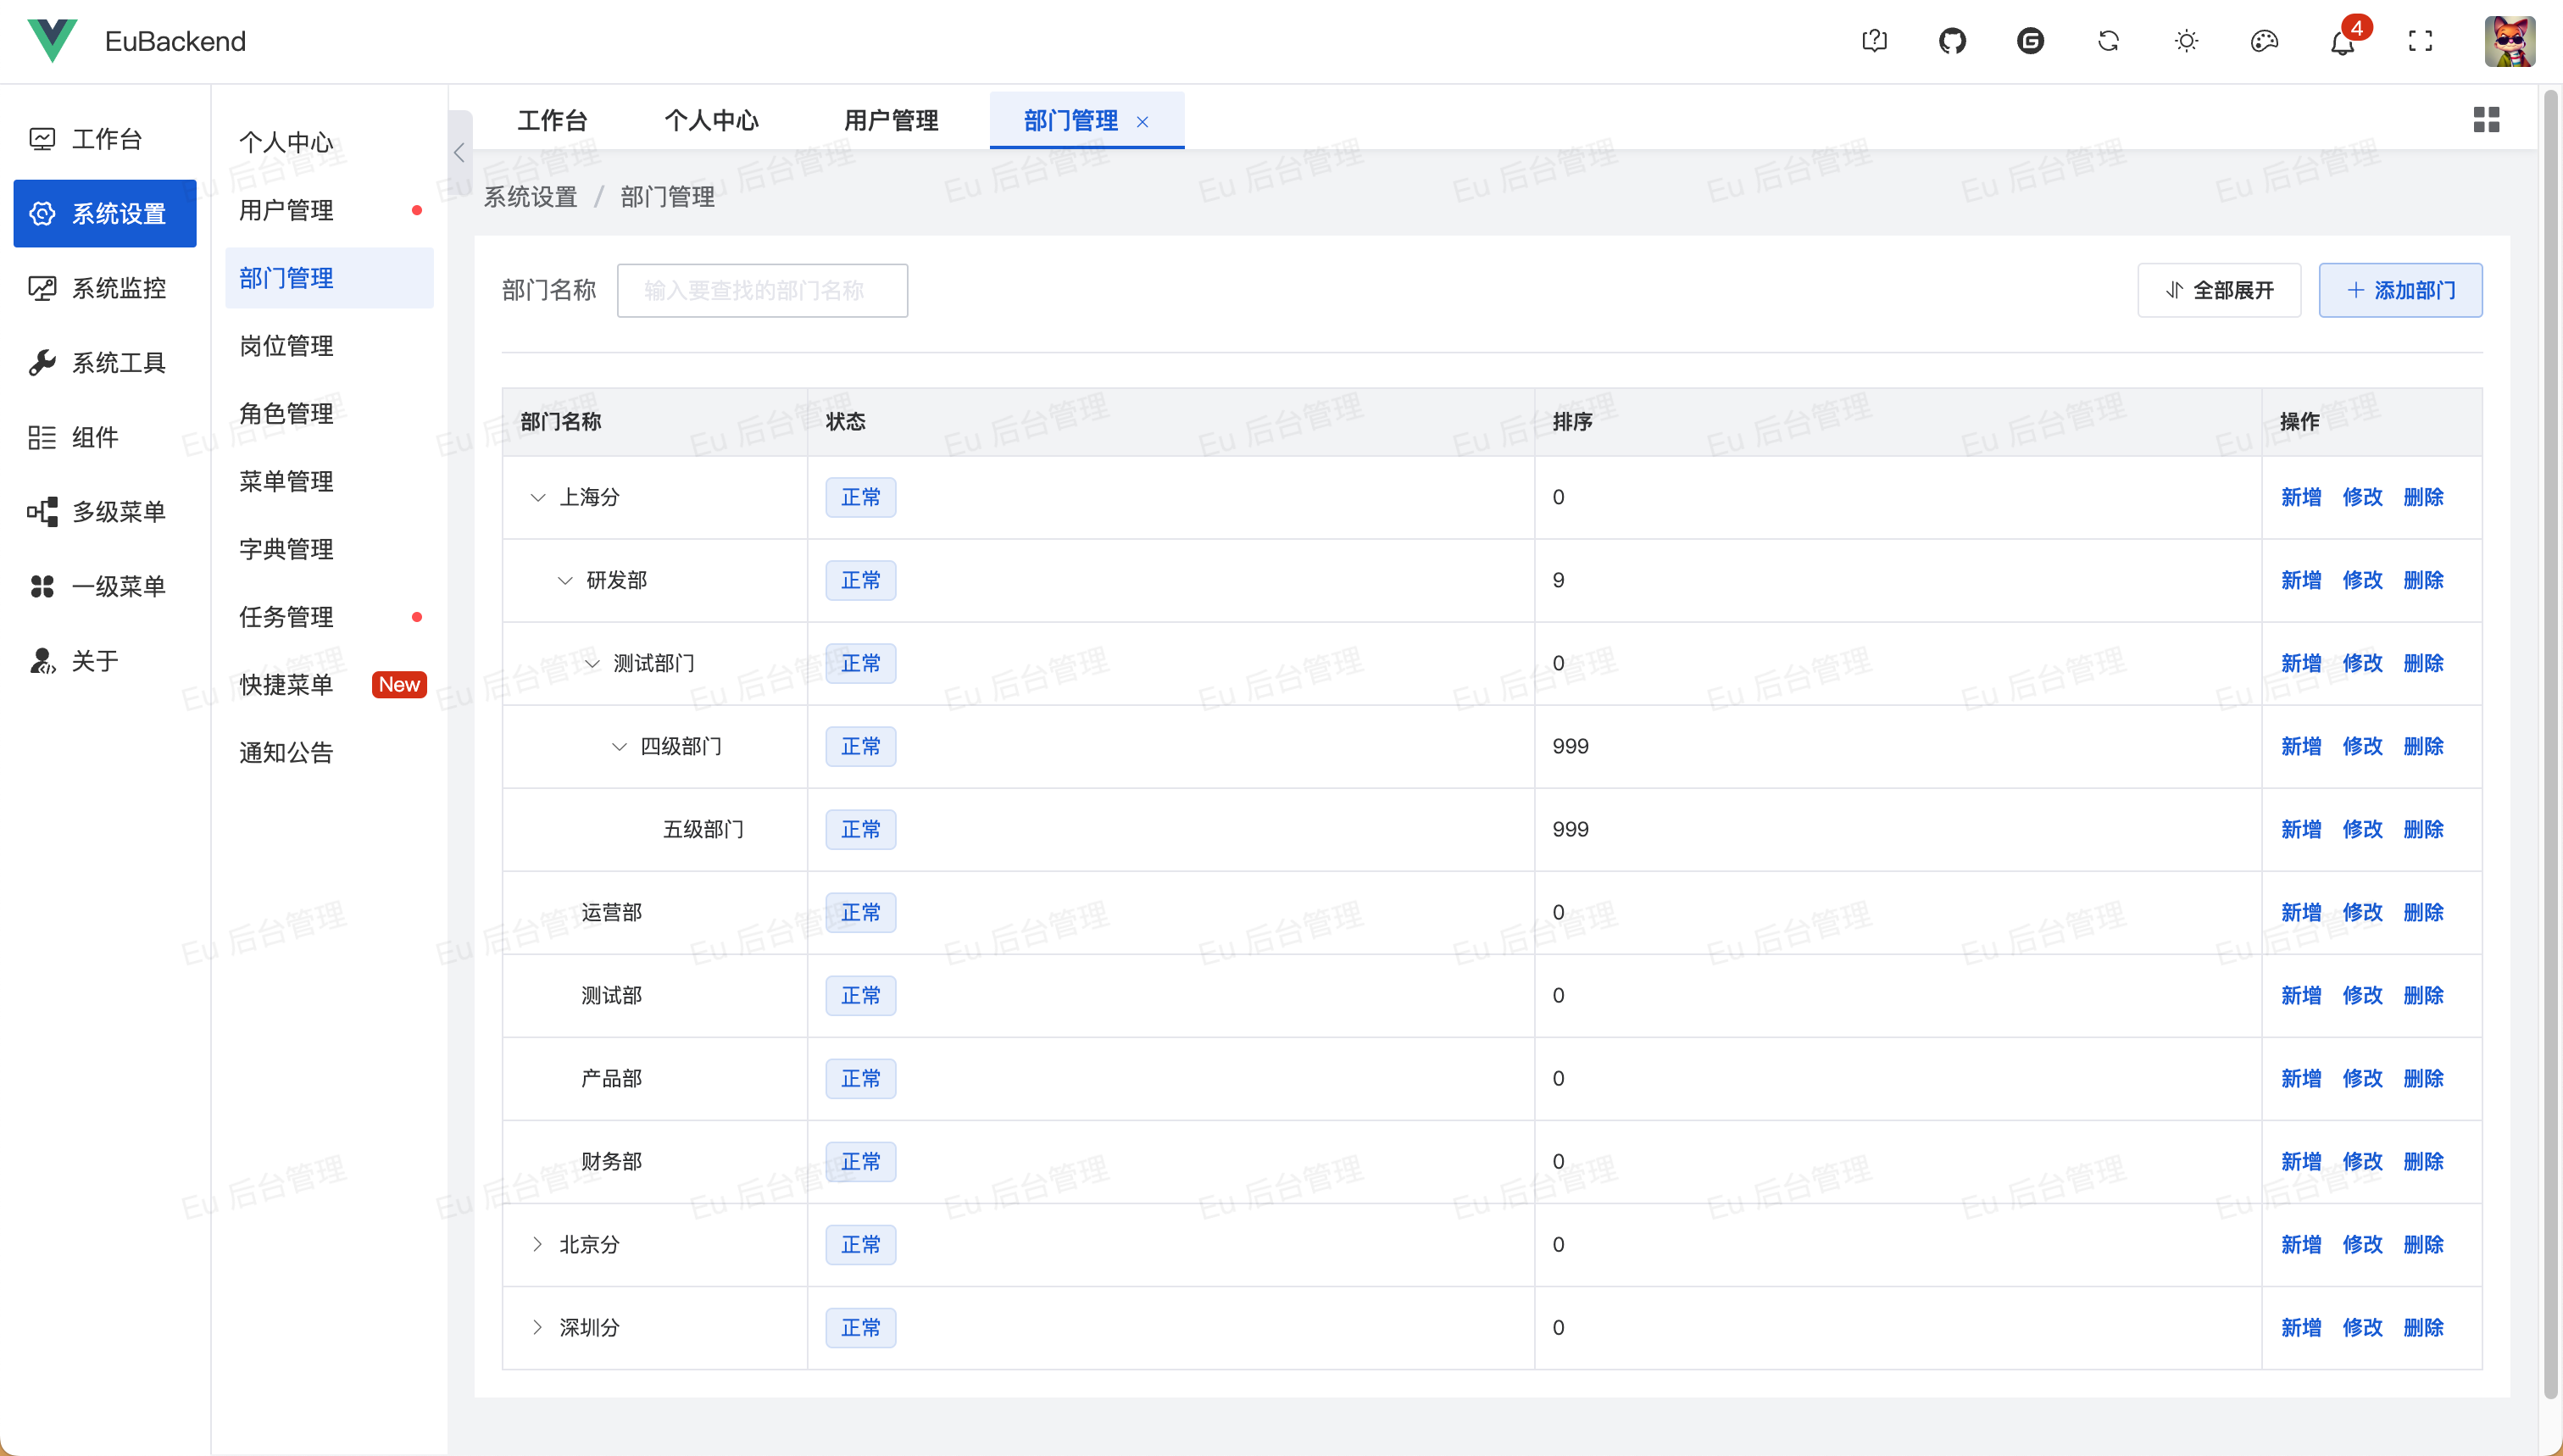The image size is (2563, 1456).
Task: Click 修改 for 财务部
Action: coord(2362,1161)
